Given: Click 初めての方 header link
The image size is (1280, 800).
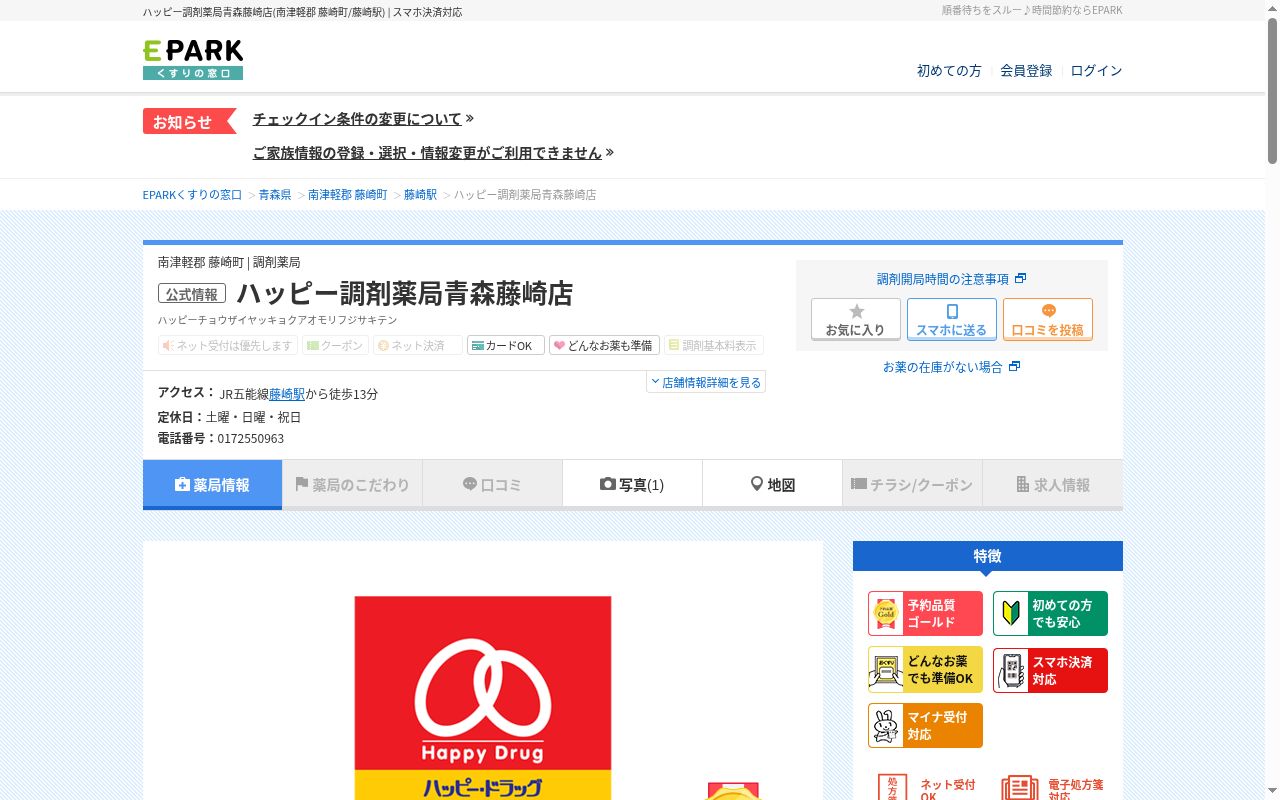Looking at the screenshot, I should [x=949, y=71].
